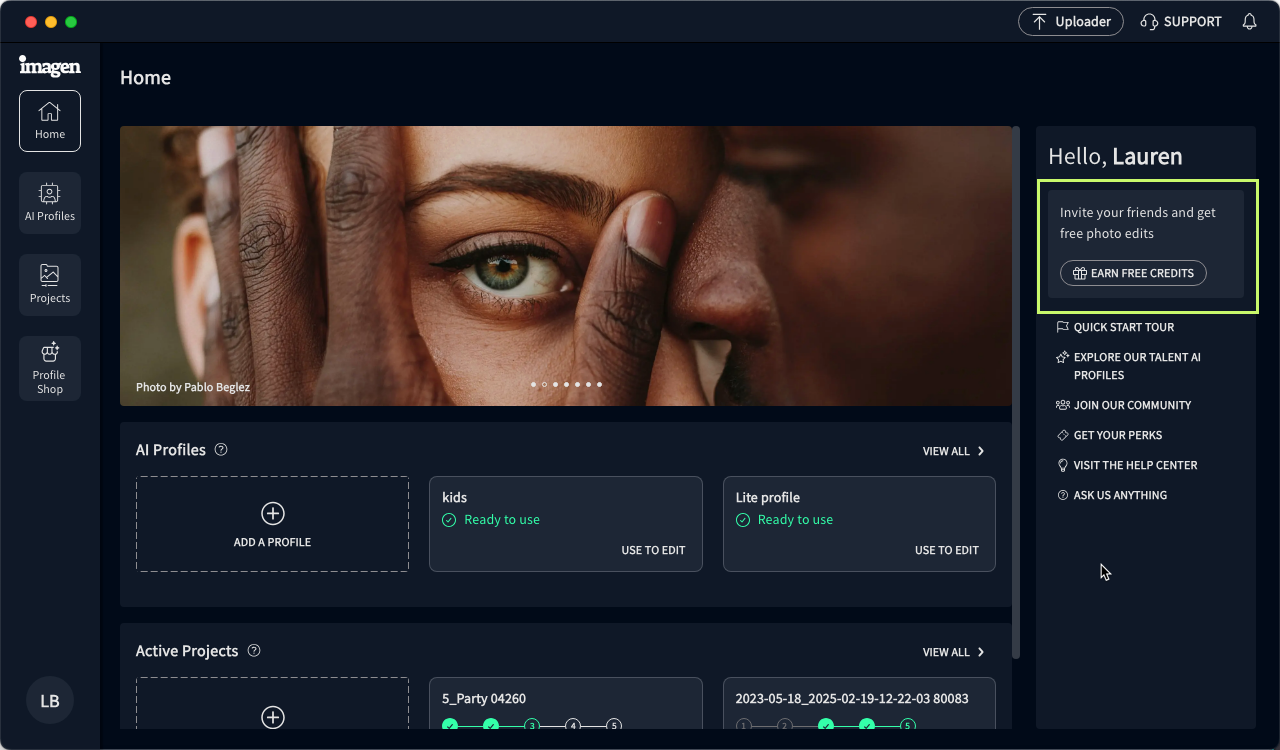
Task: Click USE TO EDIT on kids profile
Action: click(653, 550)
